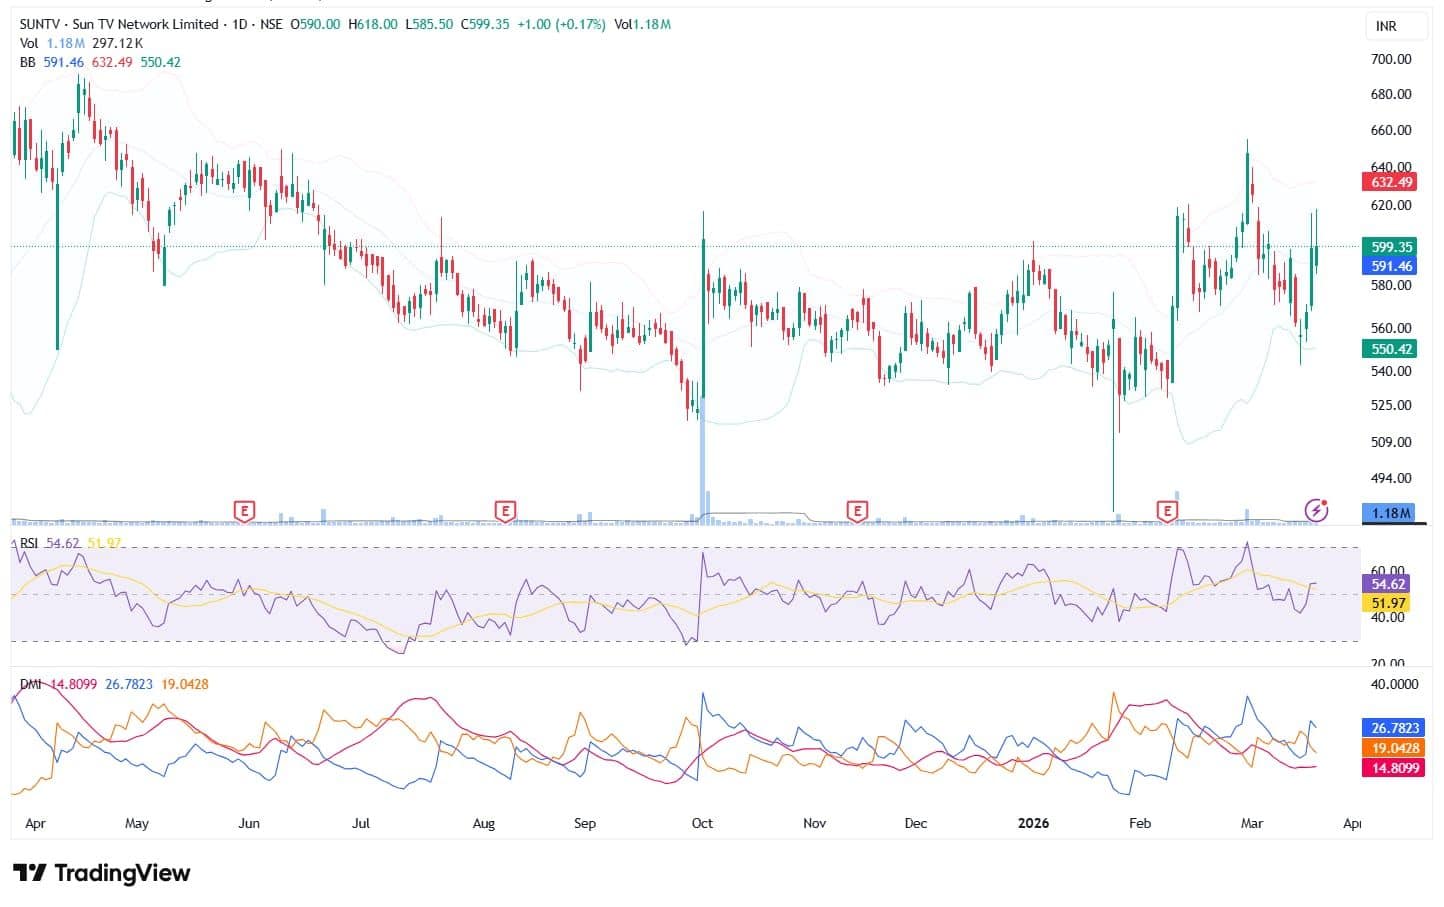Screen dimensions: 1444x907
Task: Select the Dec label on the time axis
Action: point(915,823)
